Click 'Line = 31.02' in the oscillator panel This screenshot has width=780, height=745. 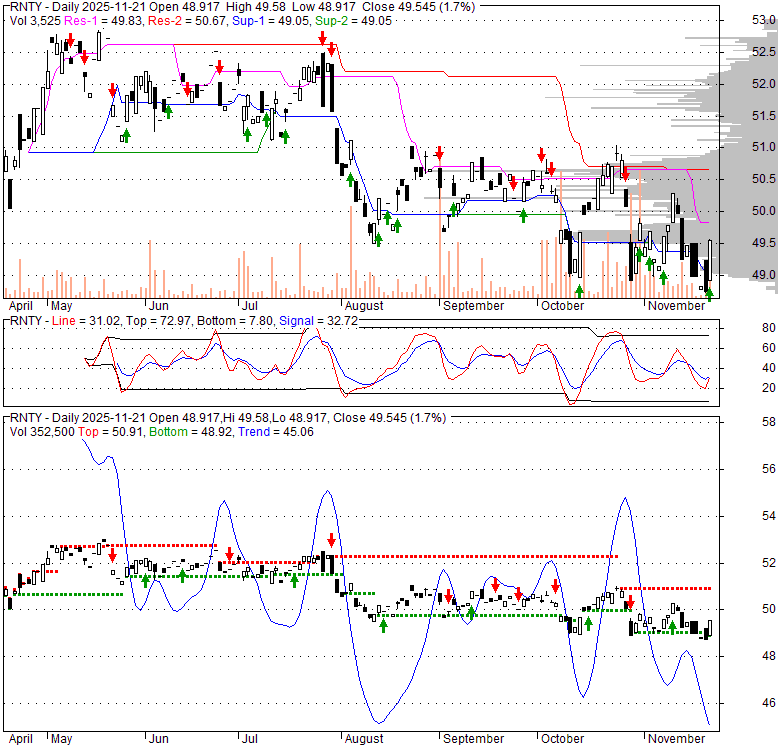pos(86,321)
